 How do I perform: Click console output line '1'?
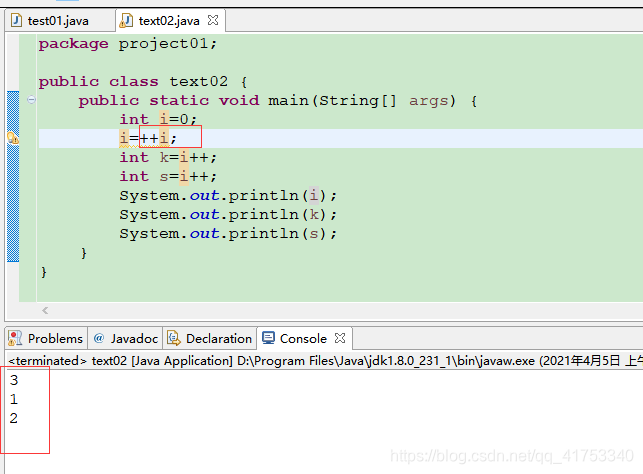pyautogui.click(x=14, y=399)
